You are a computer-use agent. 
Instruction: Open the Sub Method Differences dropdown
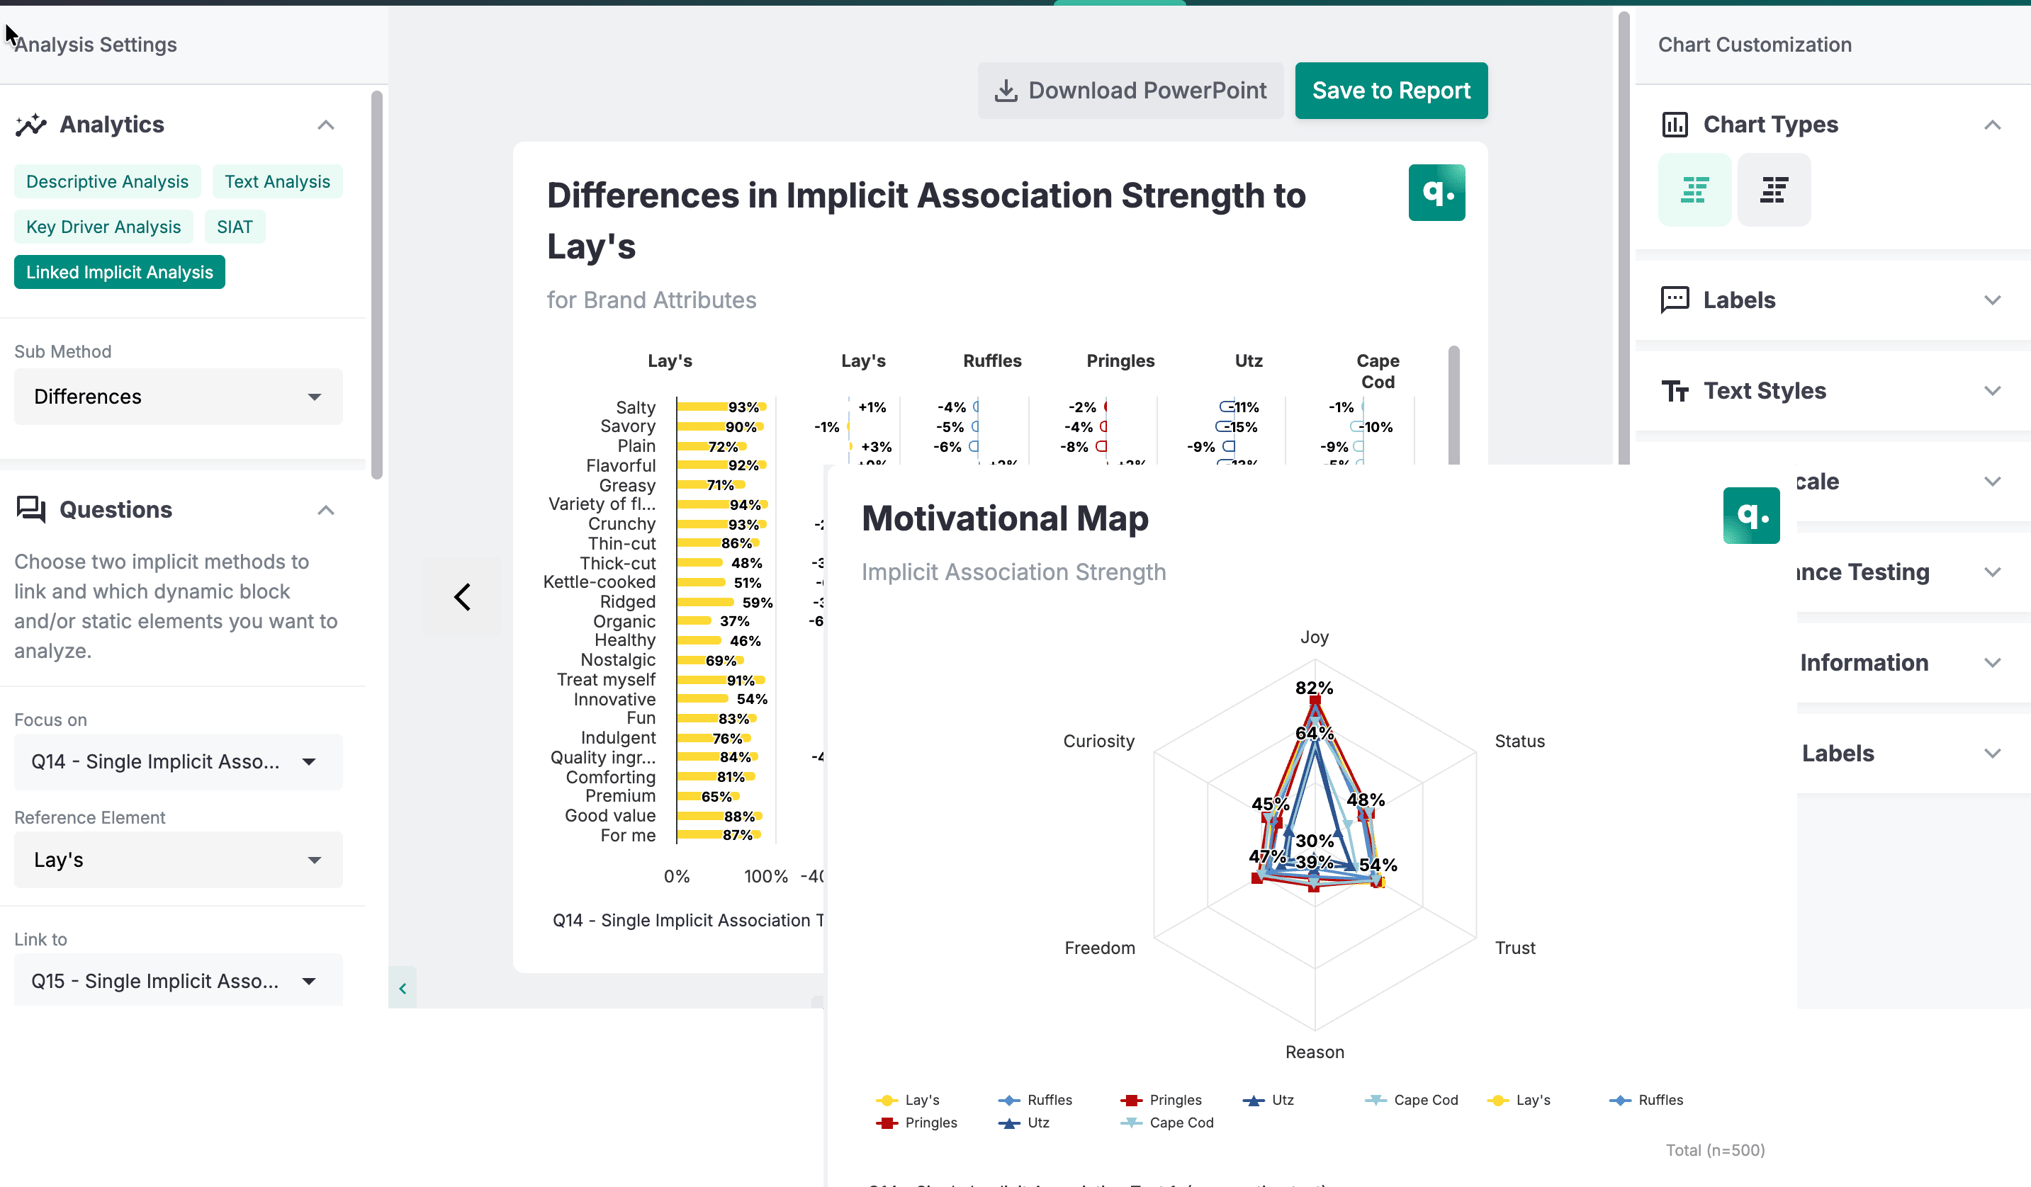coord(178,397)
